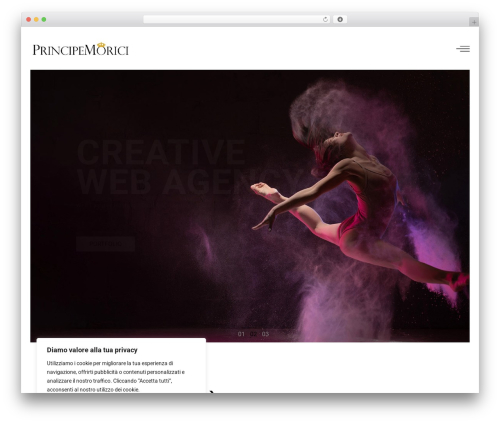500x423 pixels.
Task: Open the downloads icon beside the address bar
Action: tap(340, 20)
